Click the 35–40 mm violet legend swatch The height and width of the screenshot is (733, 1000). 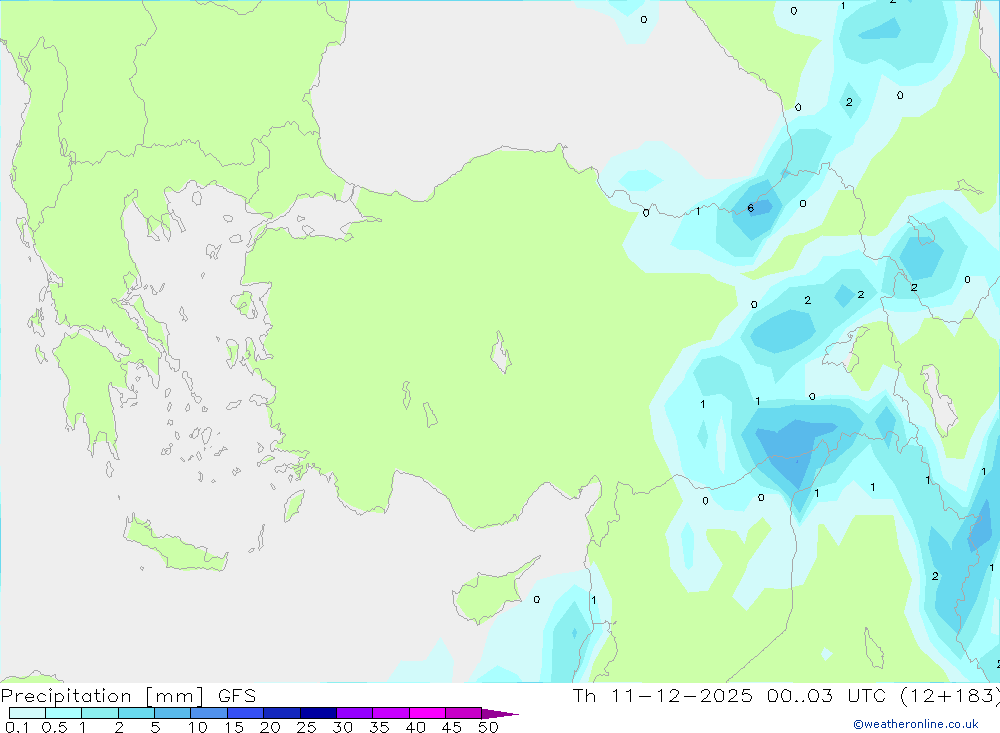pos(390,713)
